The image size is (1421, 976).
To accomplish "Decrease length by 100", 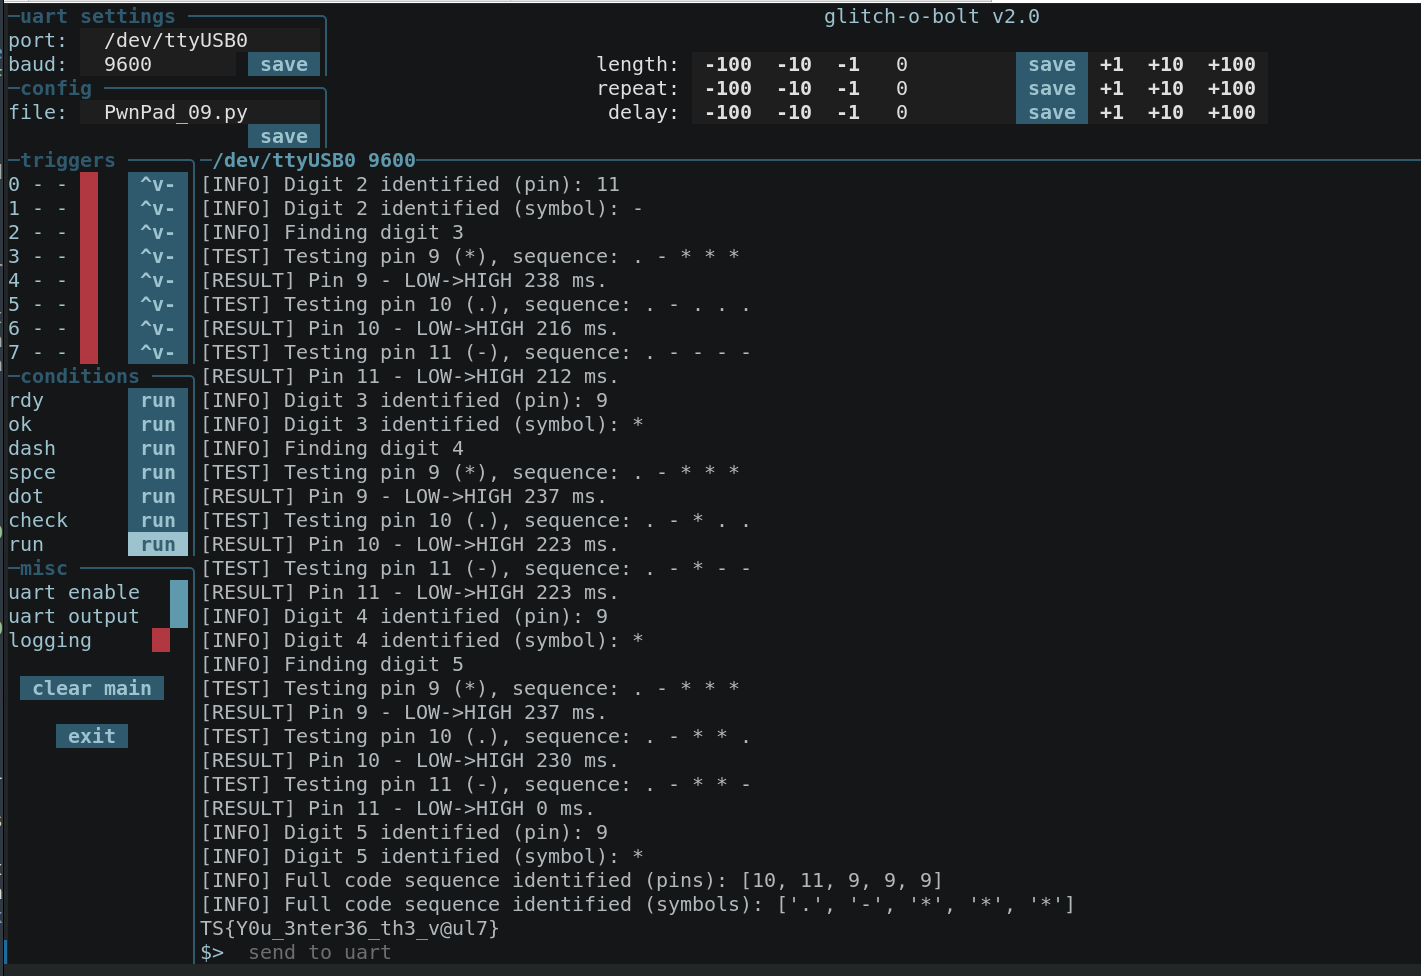I will (727, 64).
